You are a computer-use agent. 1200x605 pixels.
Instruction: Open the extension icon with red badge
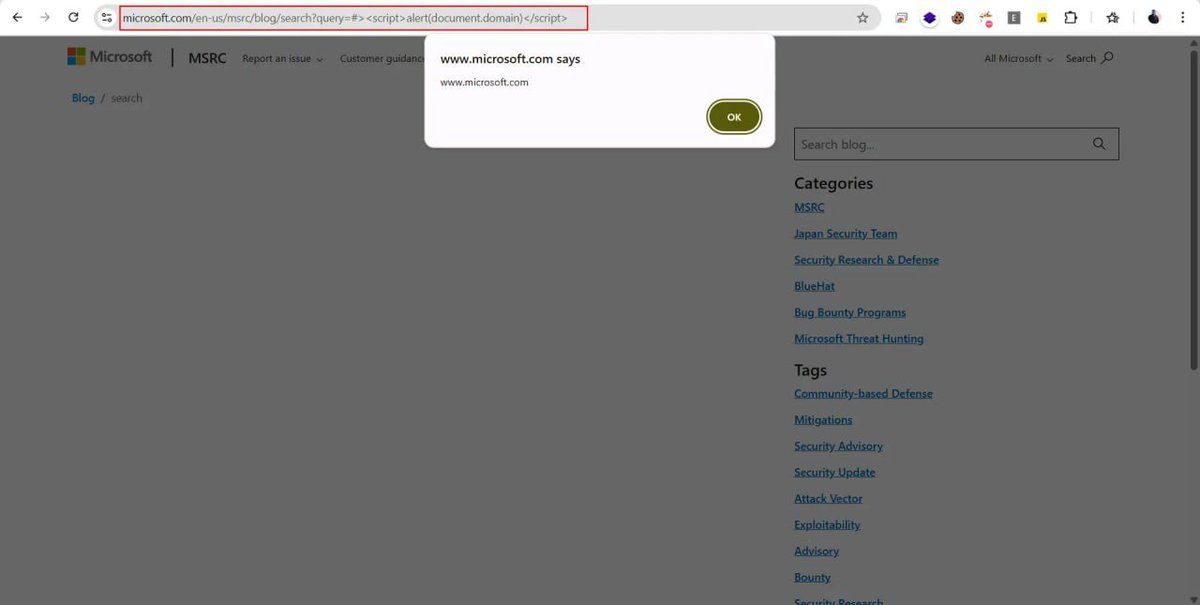986,18
